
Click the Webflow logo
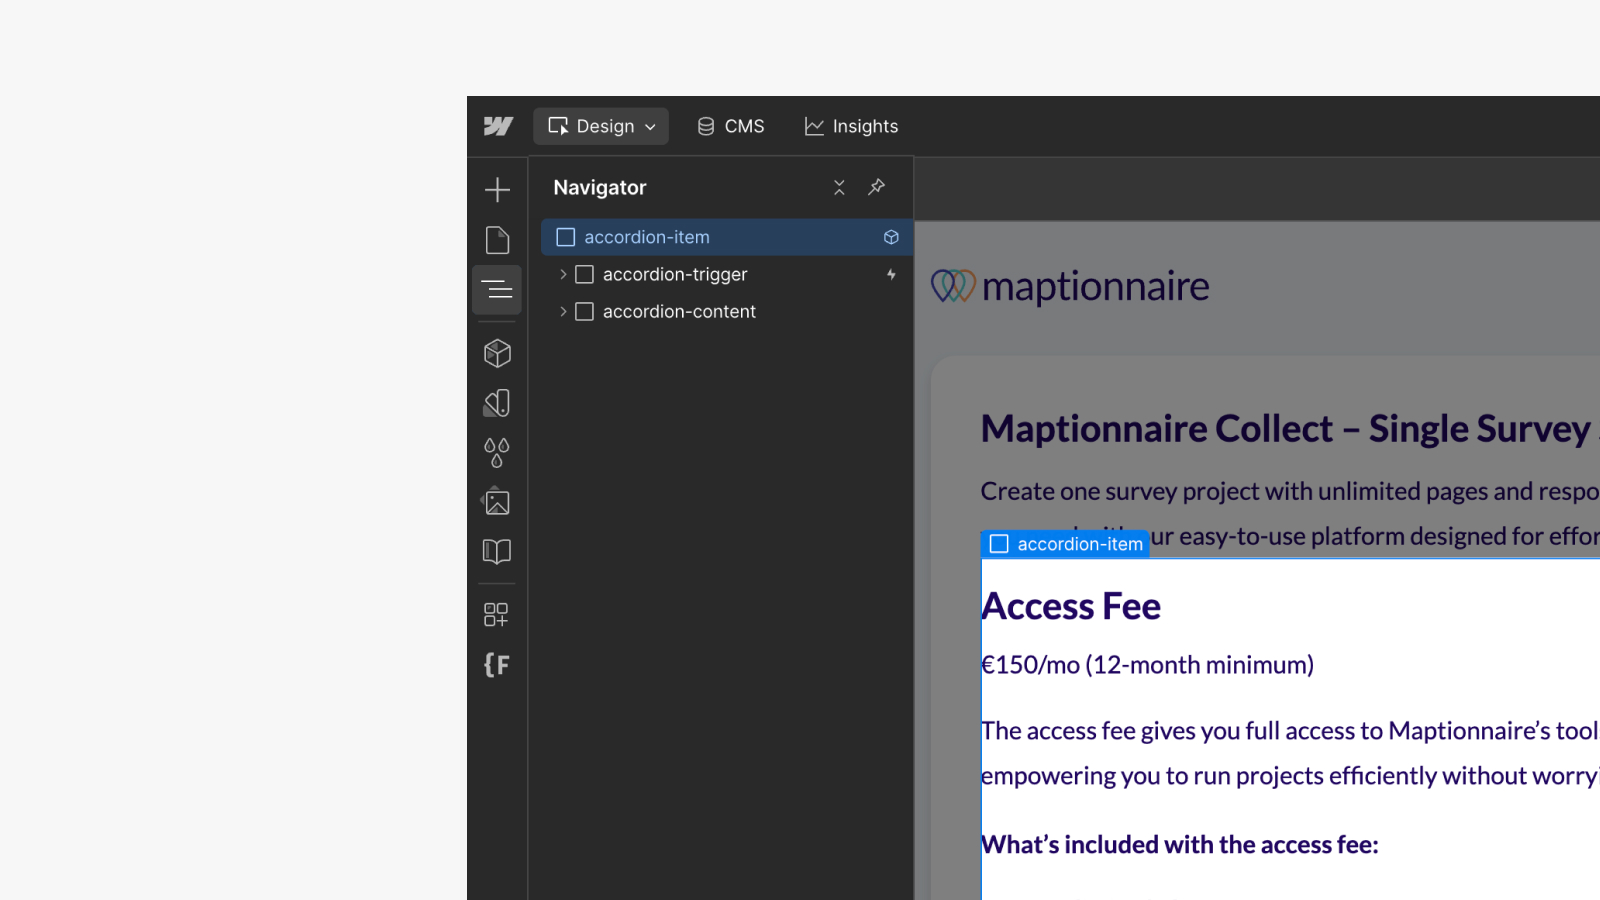point(497,126)
